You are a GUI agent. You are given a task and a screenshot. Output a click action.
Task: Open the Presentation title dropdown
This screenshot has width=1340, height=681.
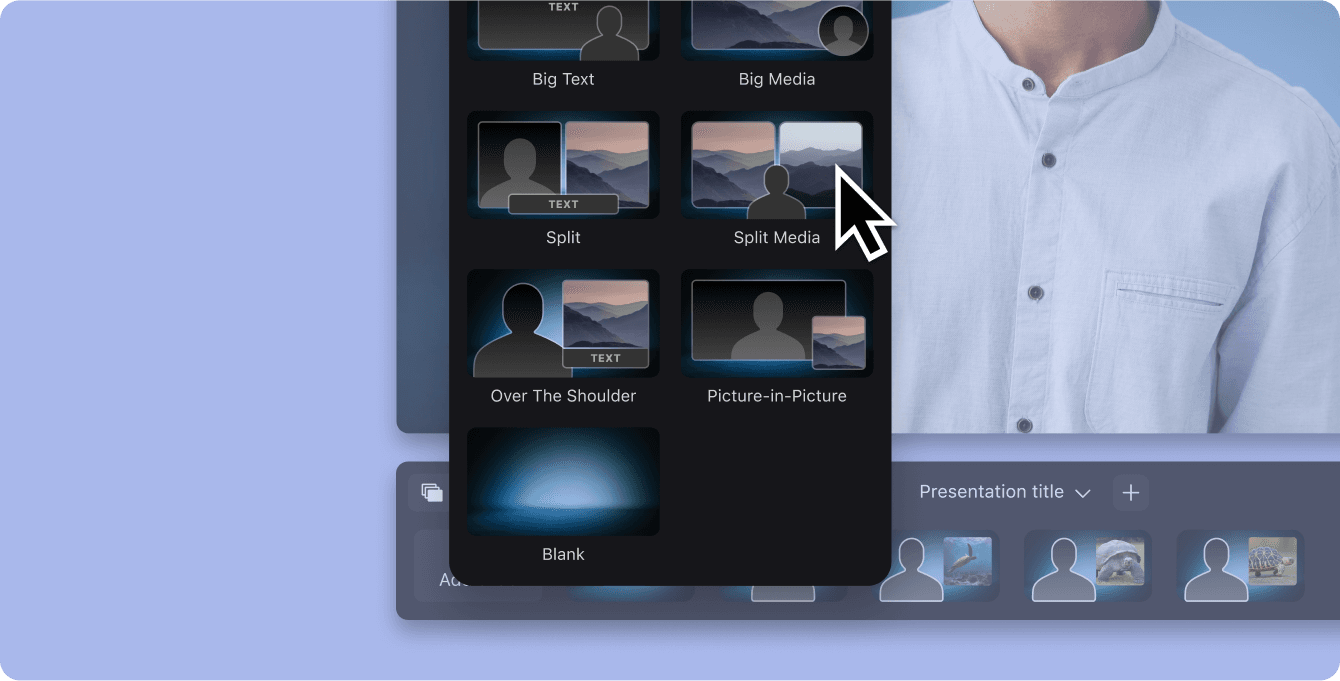coord(991,492)
